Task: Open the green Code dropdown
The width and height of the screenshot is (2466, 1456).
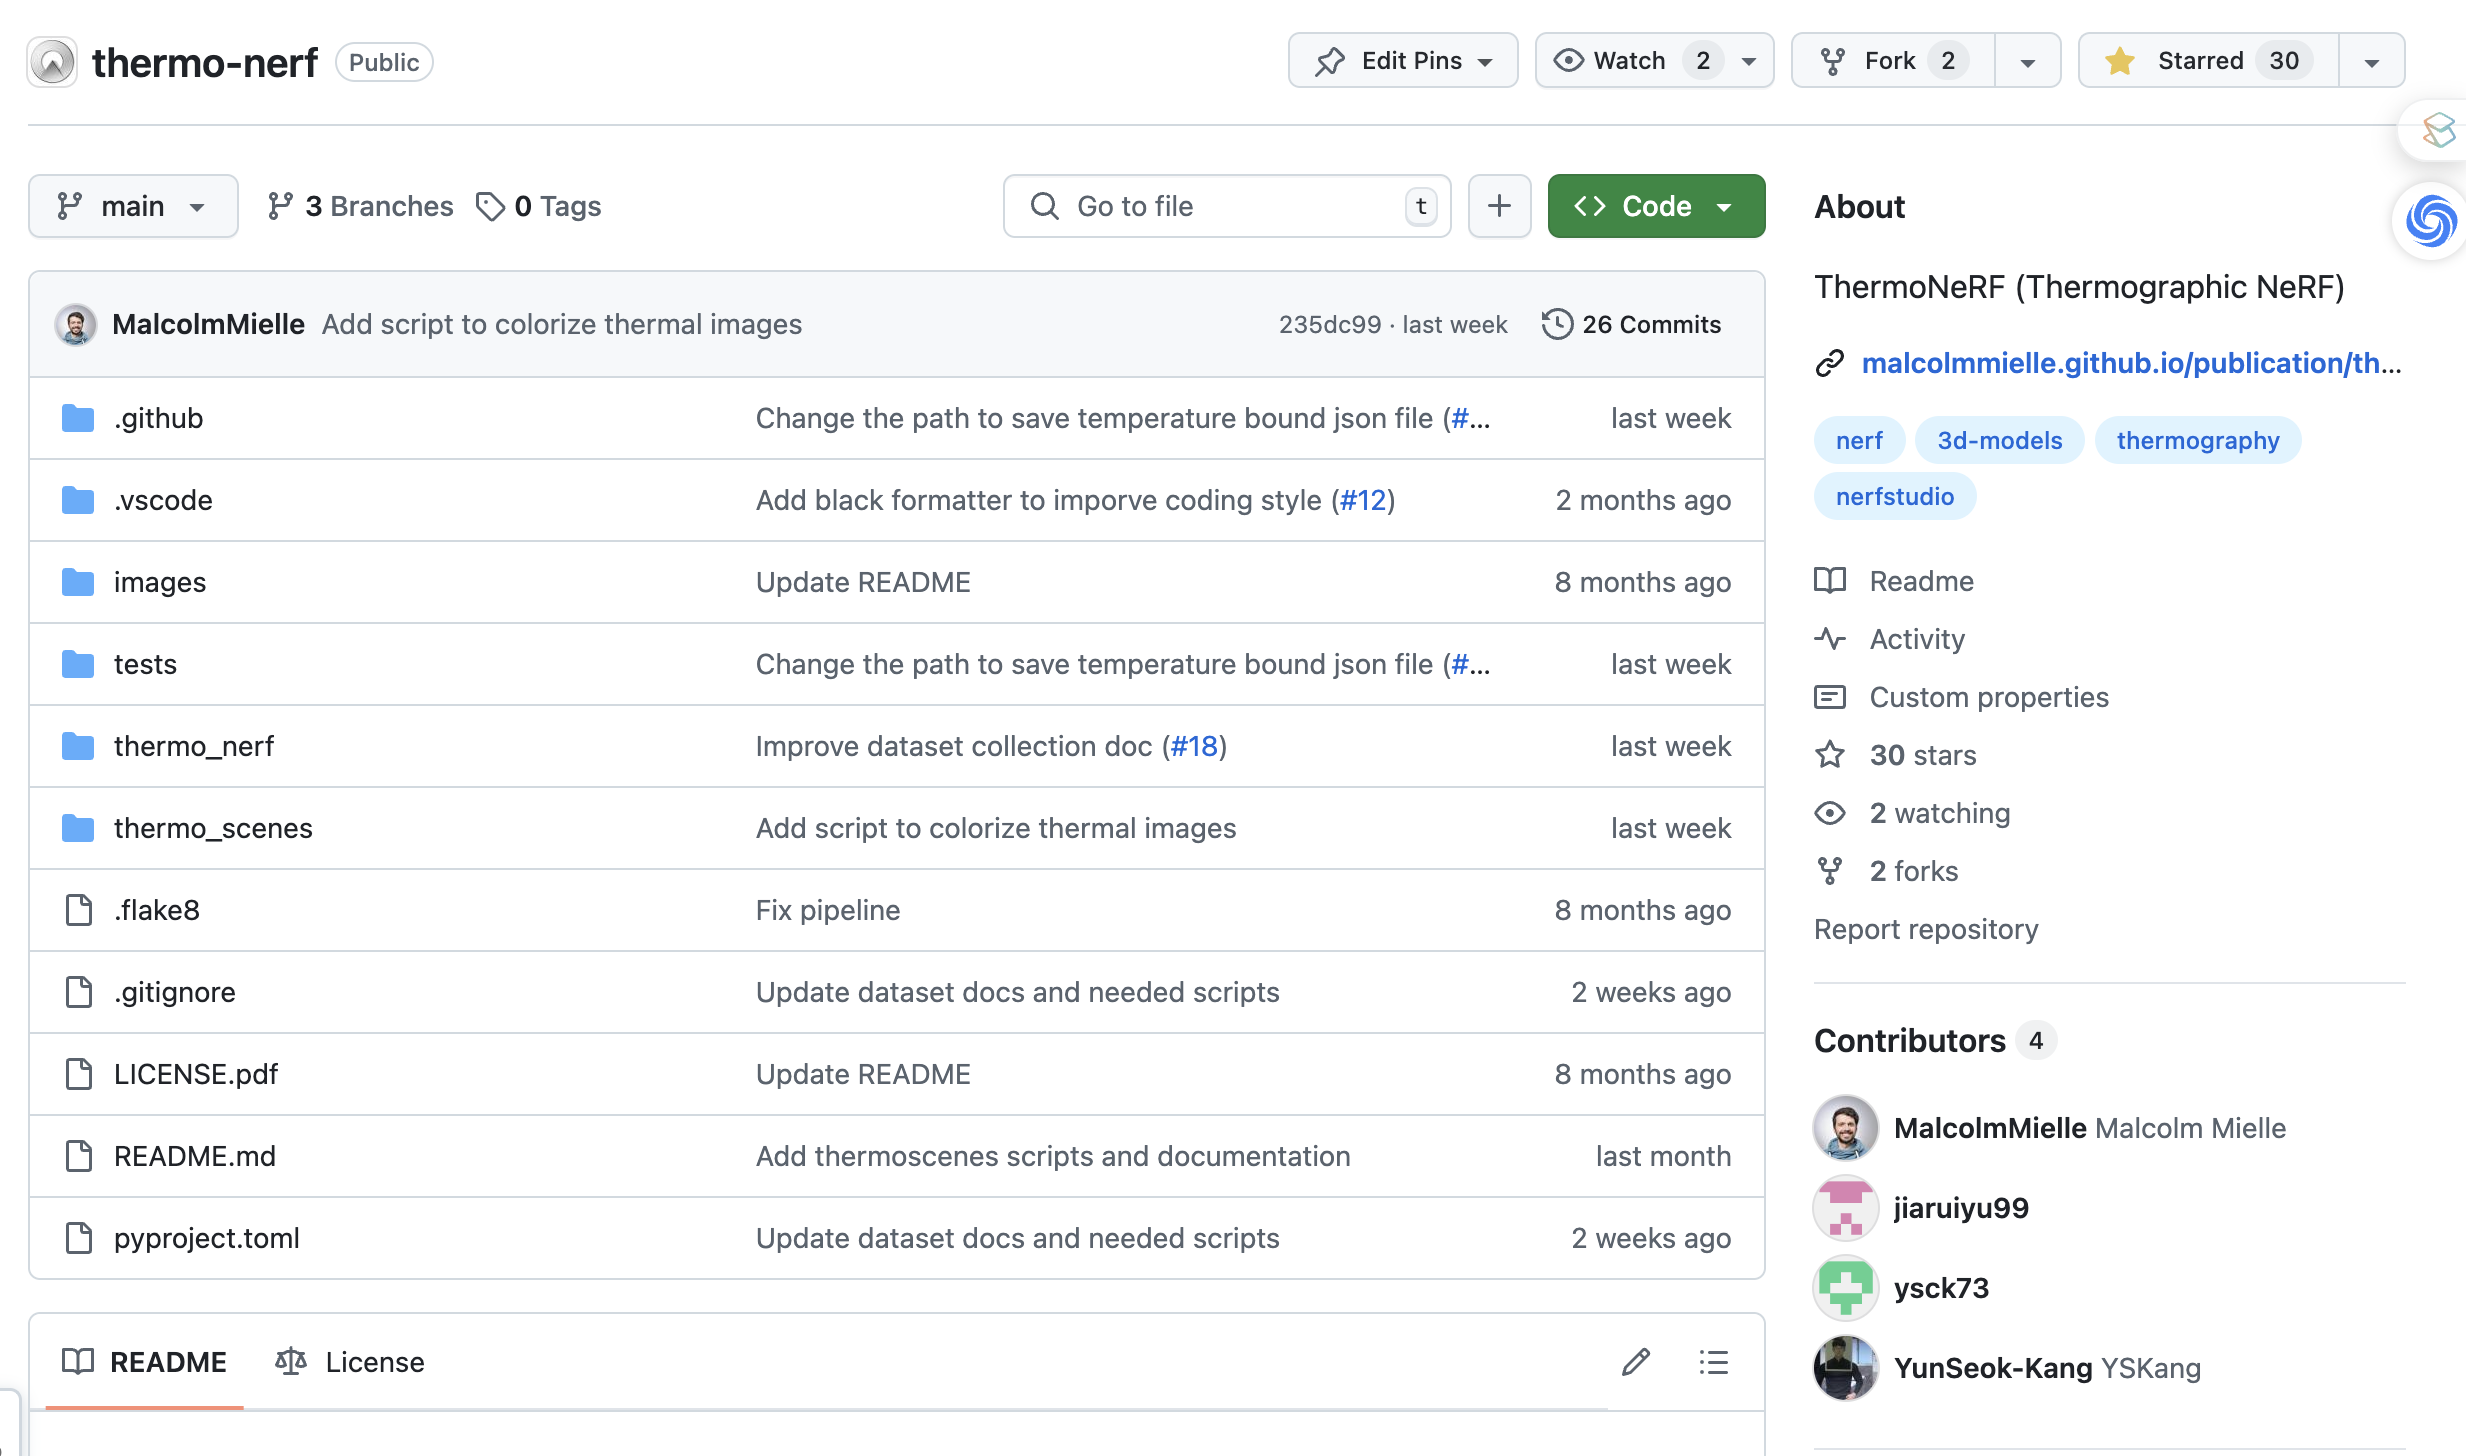Action: pyautogui.click(x=1655, y=206)
